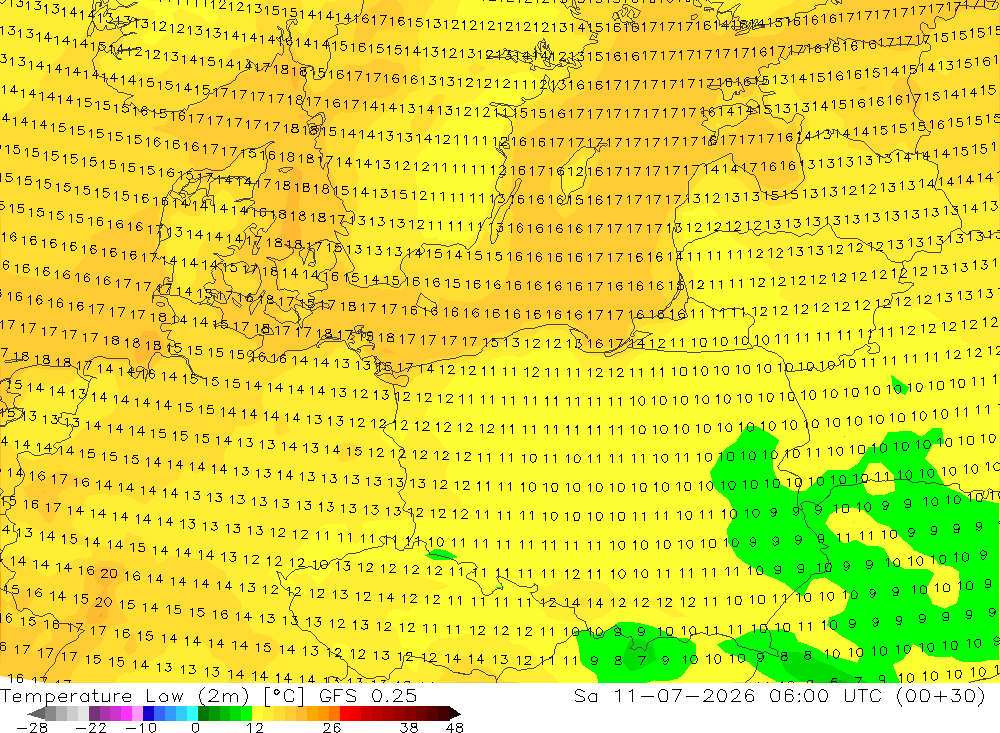
Task: Click the dark blue swatch above the -10 label
Action: click(149, 713)
